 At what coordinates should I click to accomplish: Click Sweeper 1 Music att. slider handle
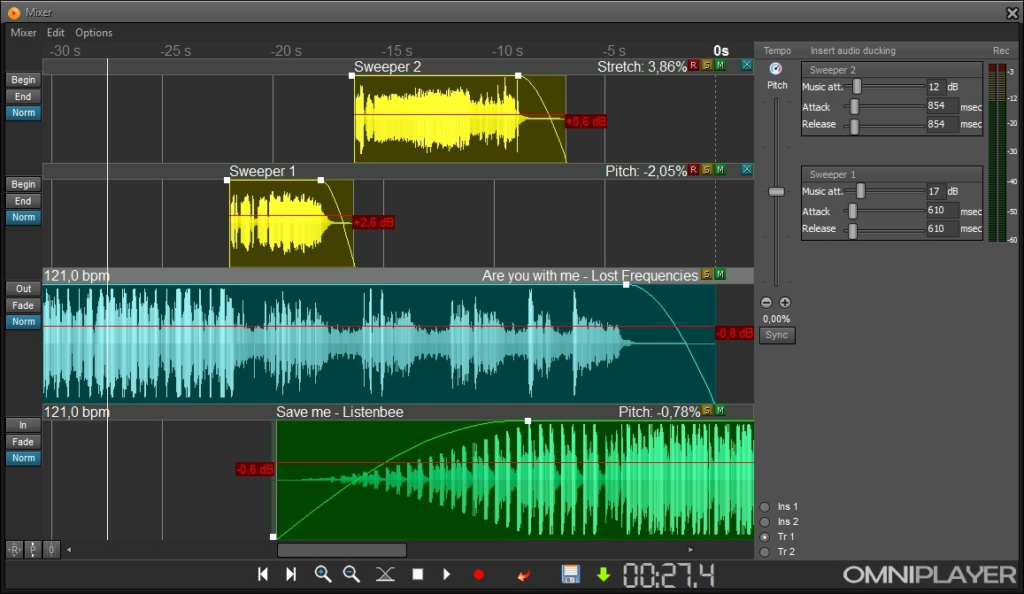pyautogui.click(x=861, y=191)
